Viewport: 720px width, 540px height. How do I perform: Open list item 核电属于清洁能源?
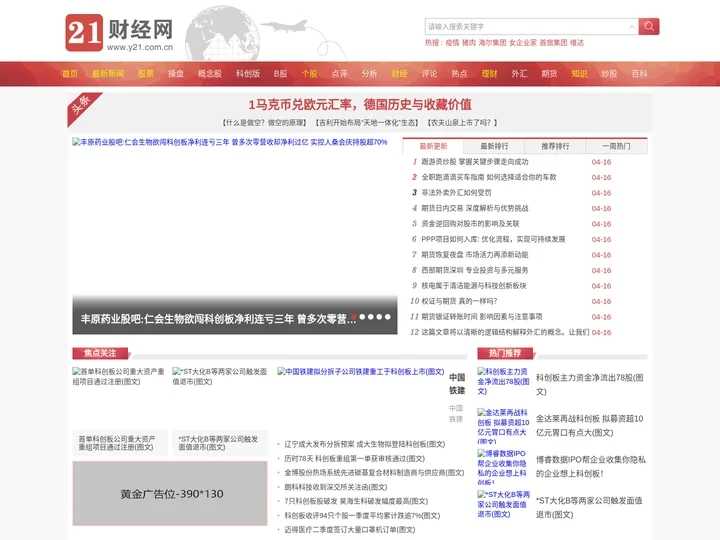point(474,286)
